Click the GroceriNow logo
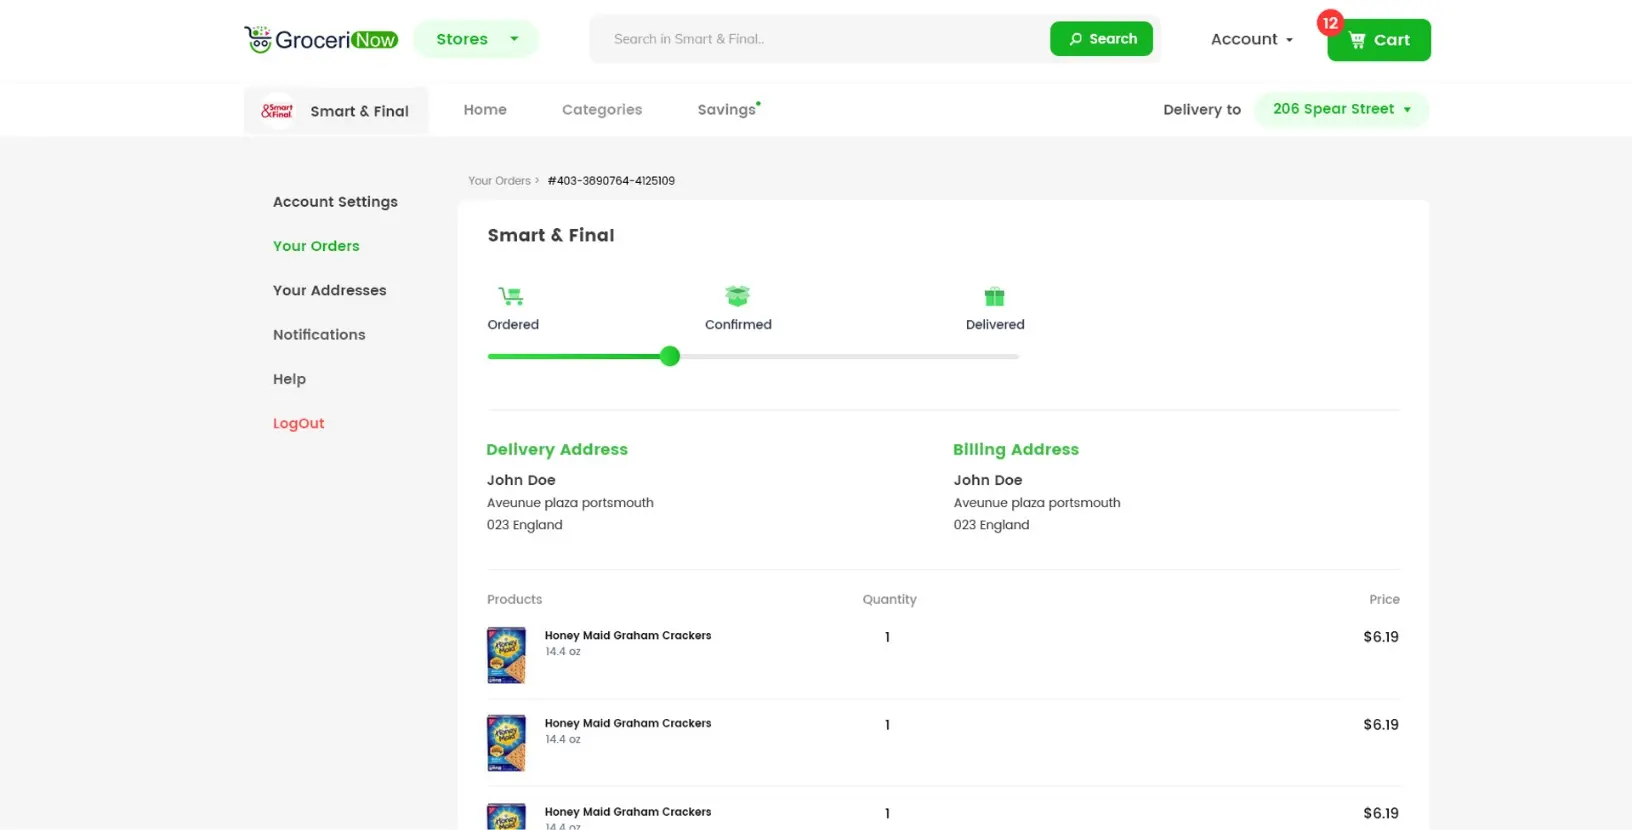The image size is (1632, 830). point(321,39)
